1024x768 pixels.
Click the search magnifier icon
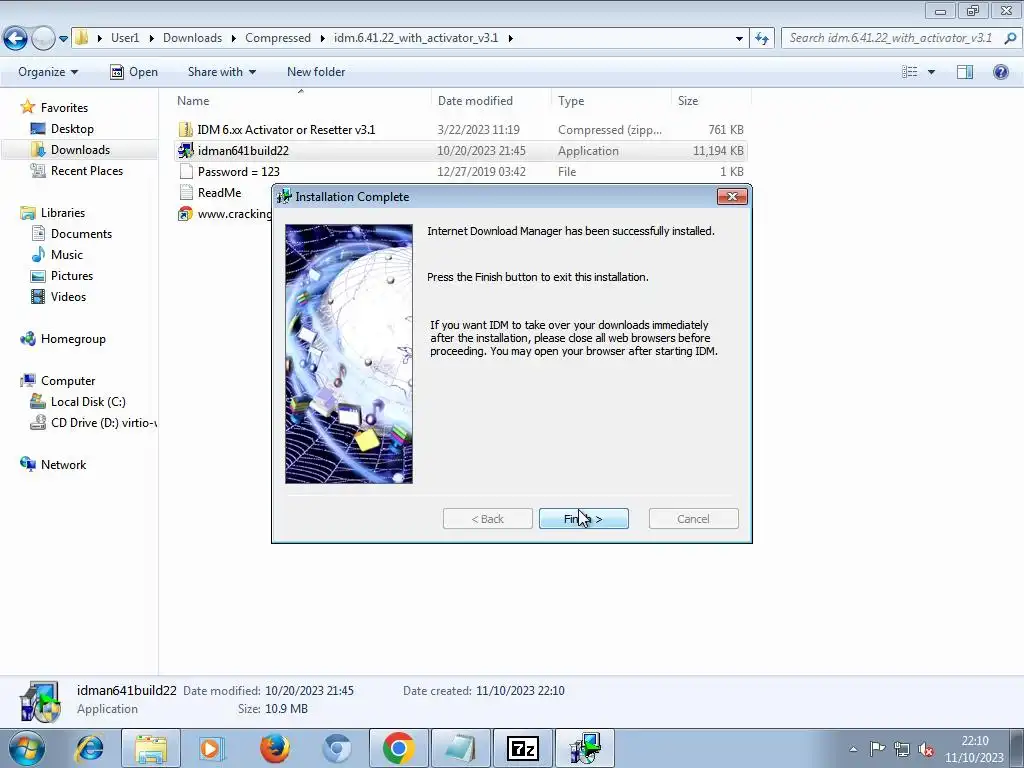tap(1010, 38)
